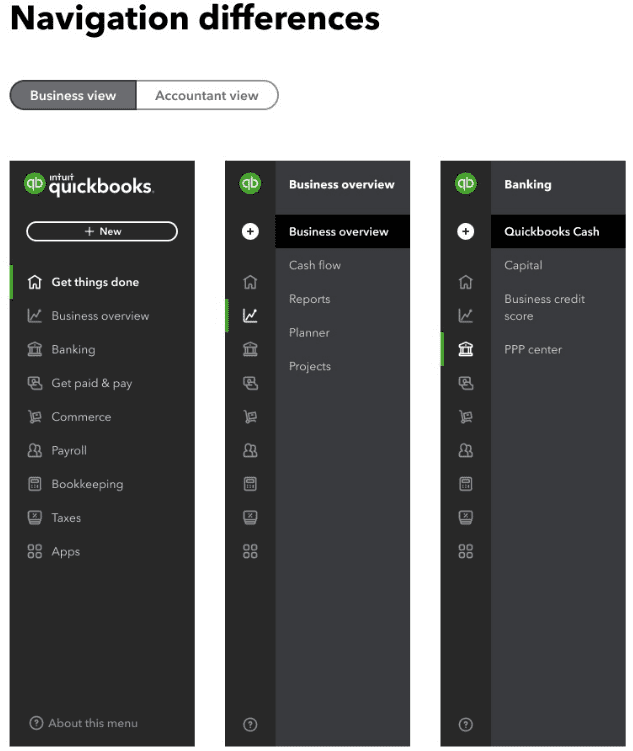Click plus icon in Business overview panel
This screenshot has height=751, width=633.
250,232
